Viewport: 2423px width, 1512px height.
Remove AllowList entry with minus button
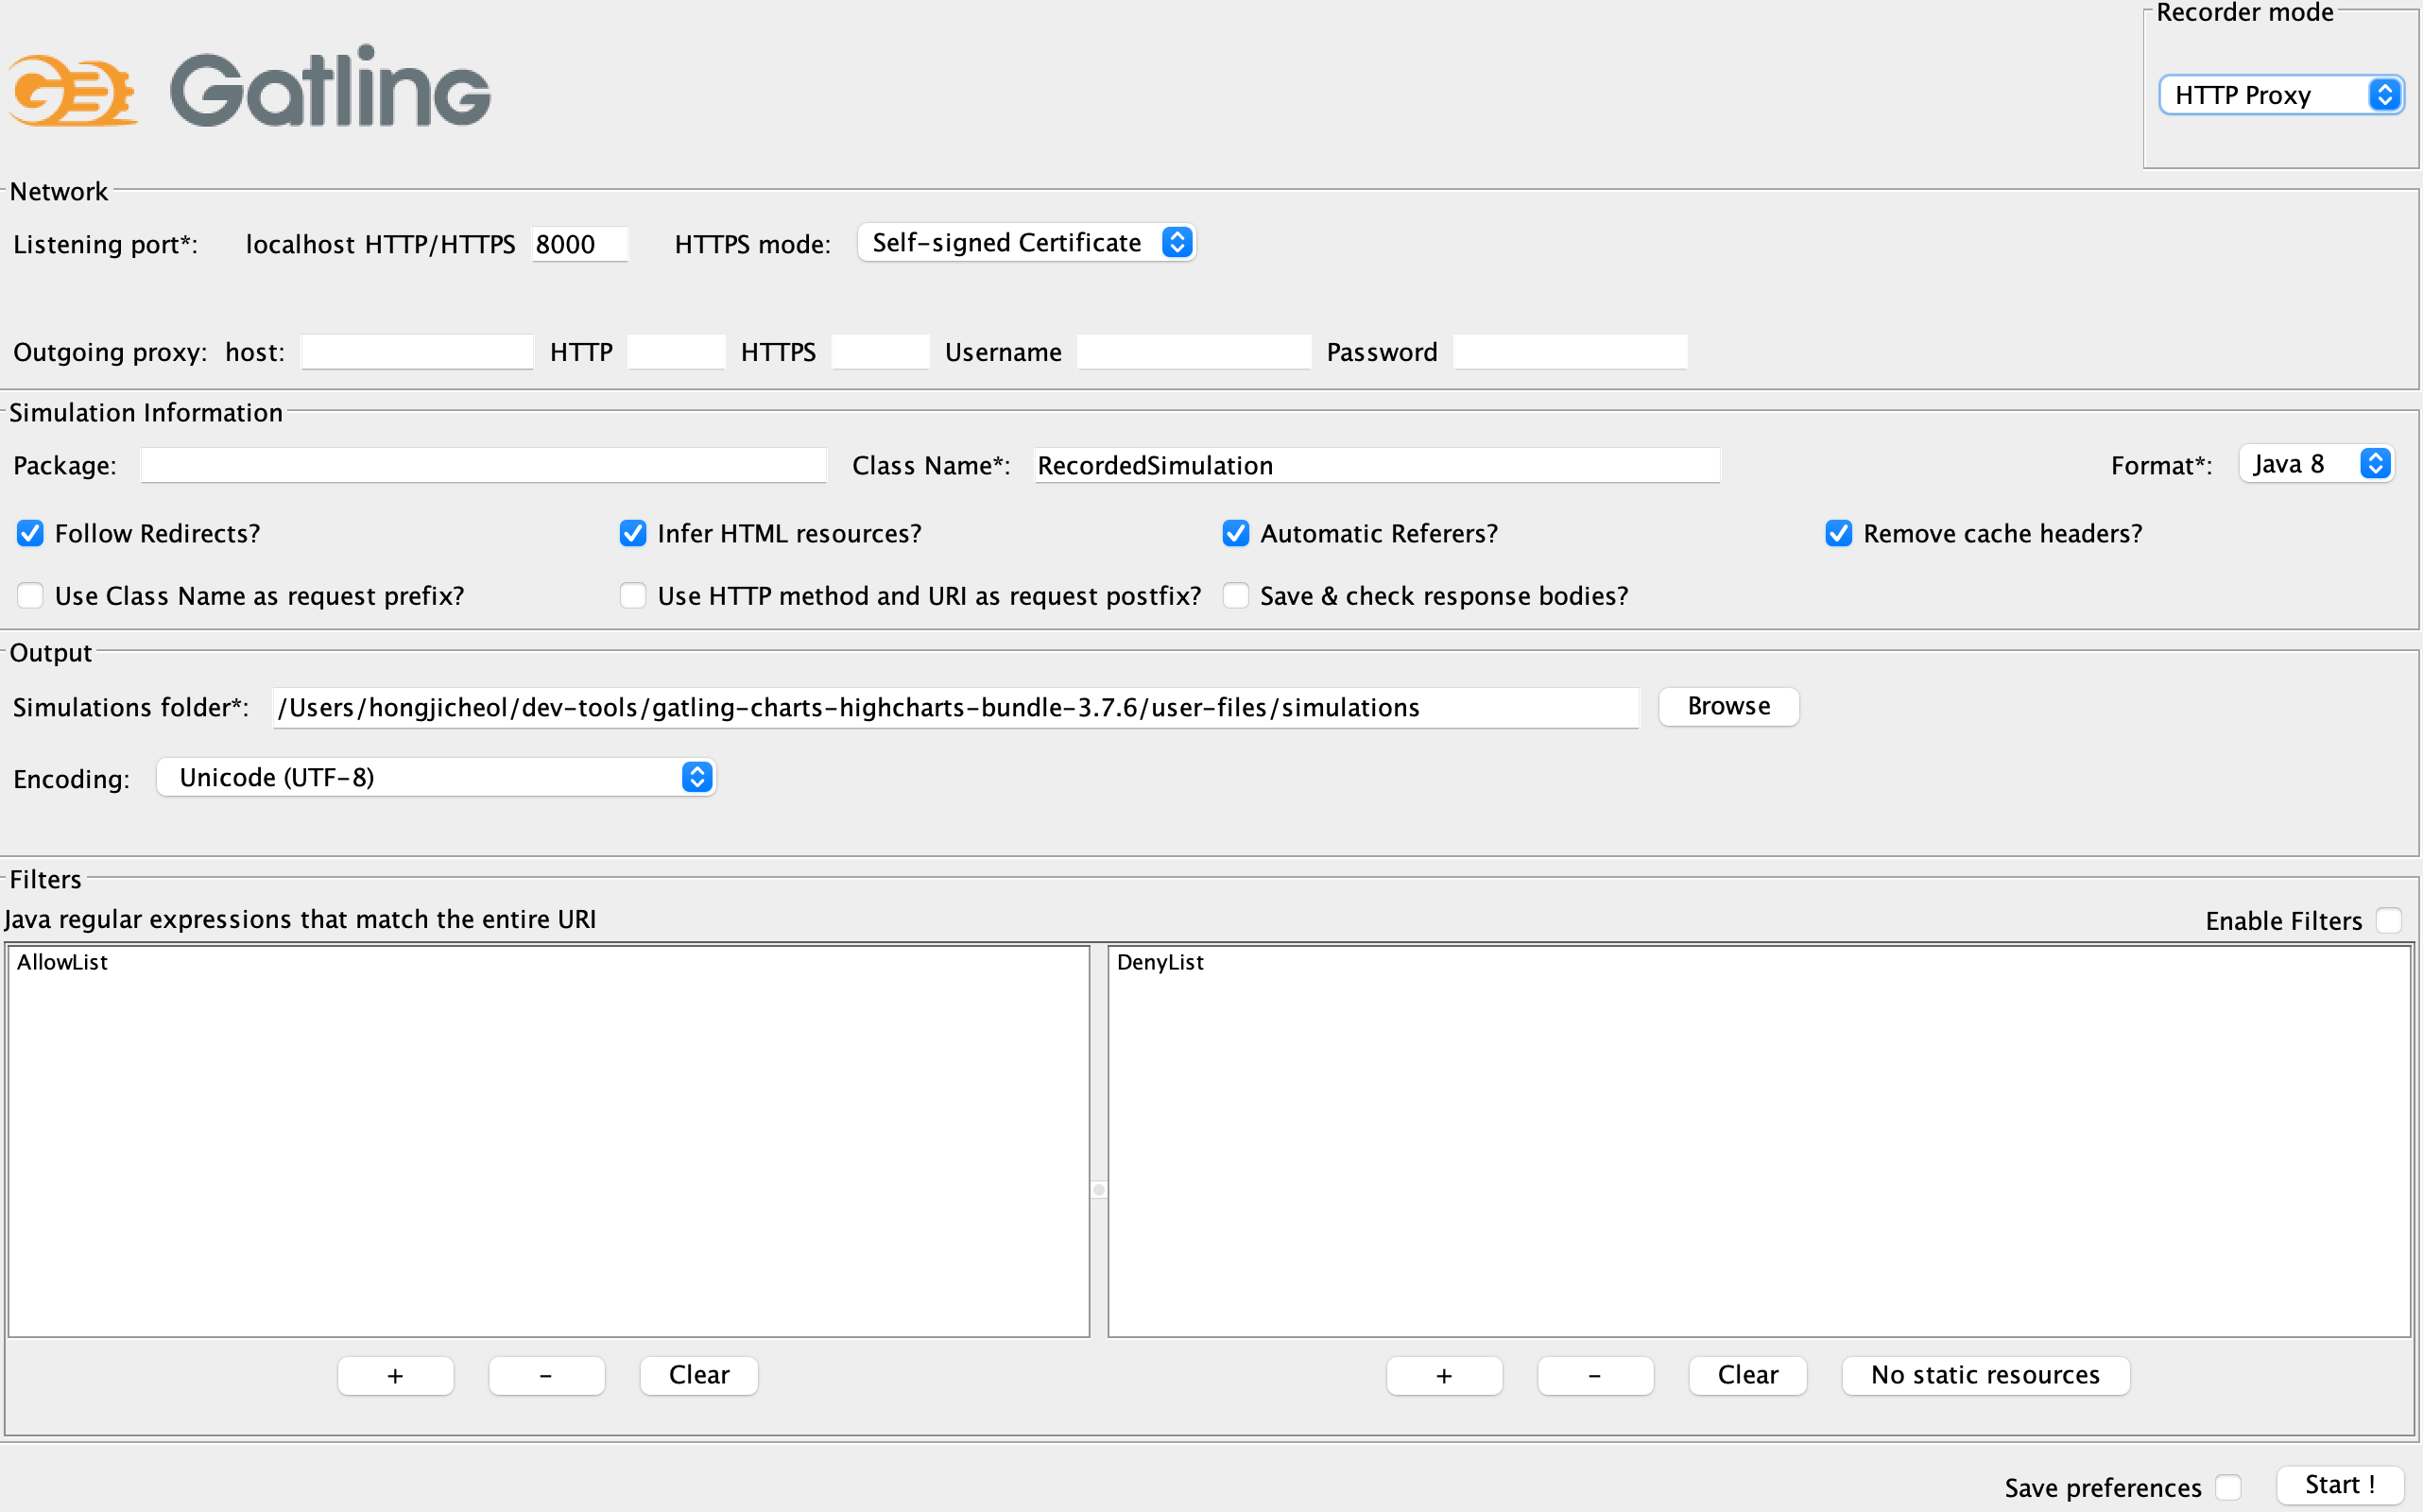[546, 1375]
